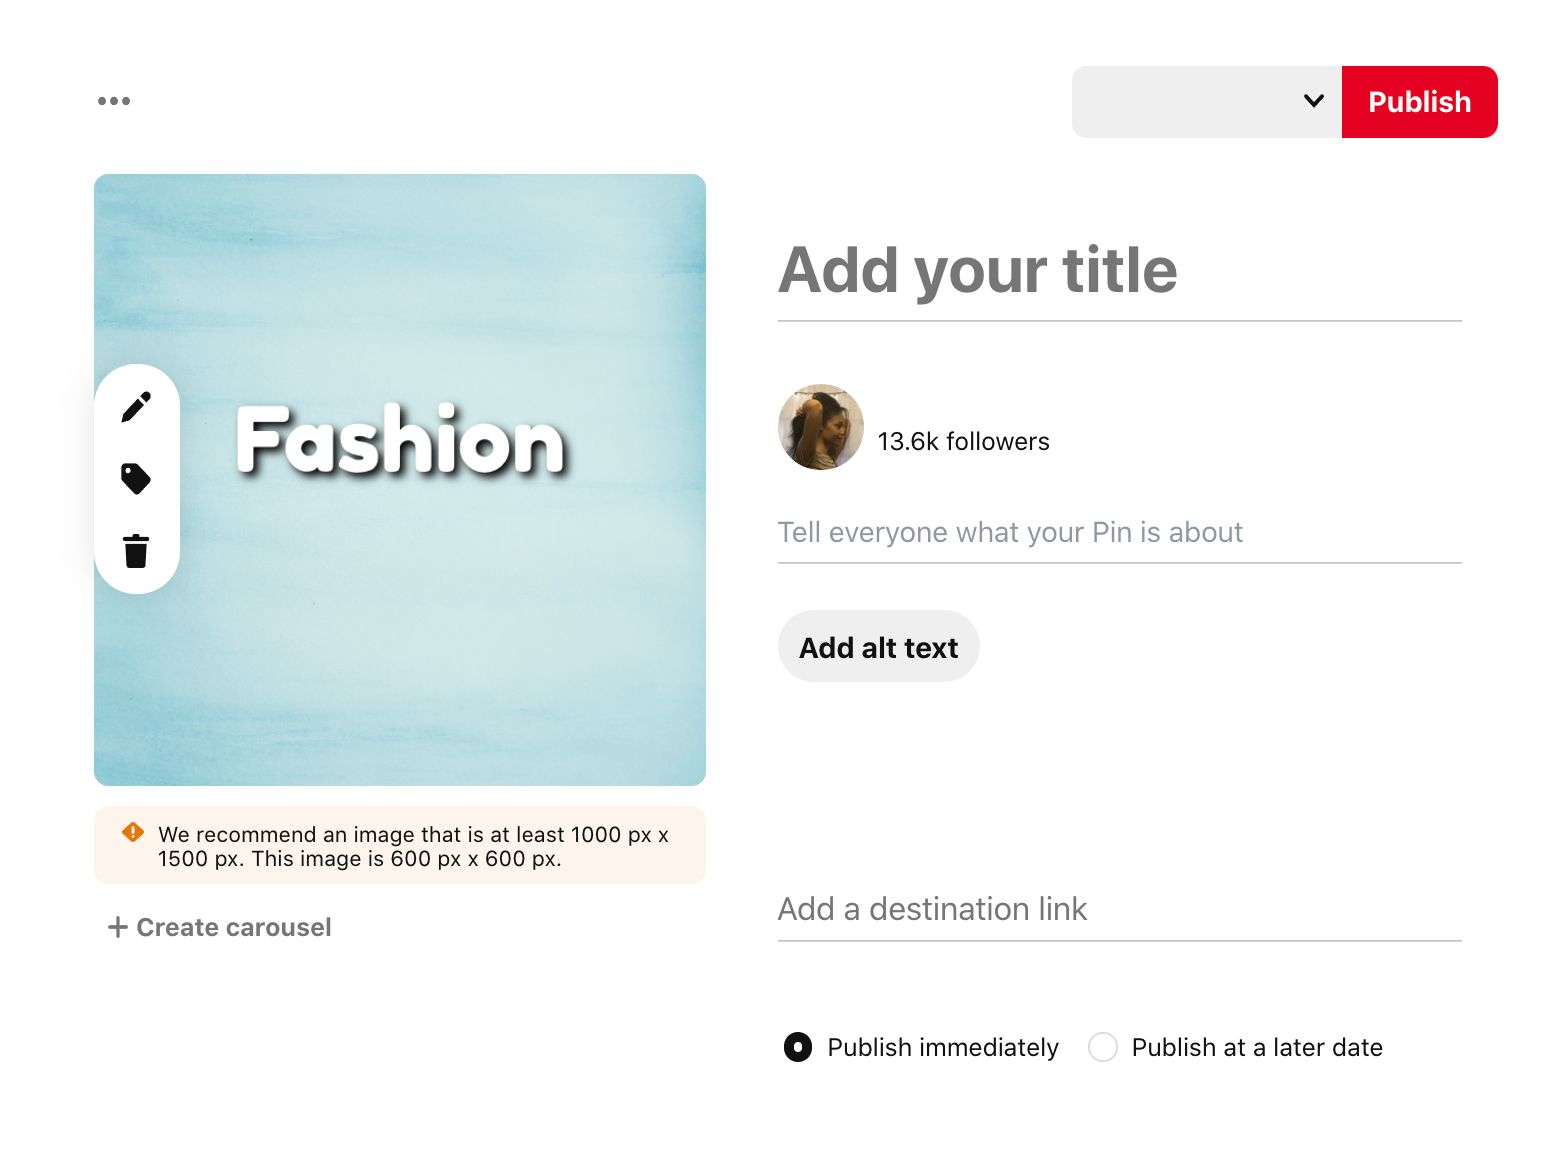Click the Add alt text button
This screenshot has height=1150, width=1558.
878,647
